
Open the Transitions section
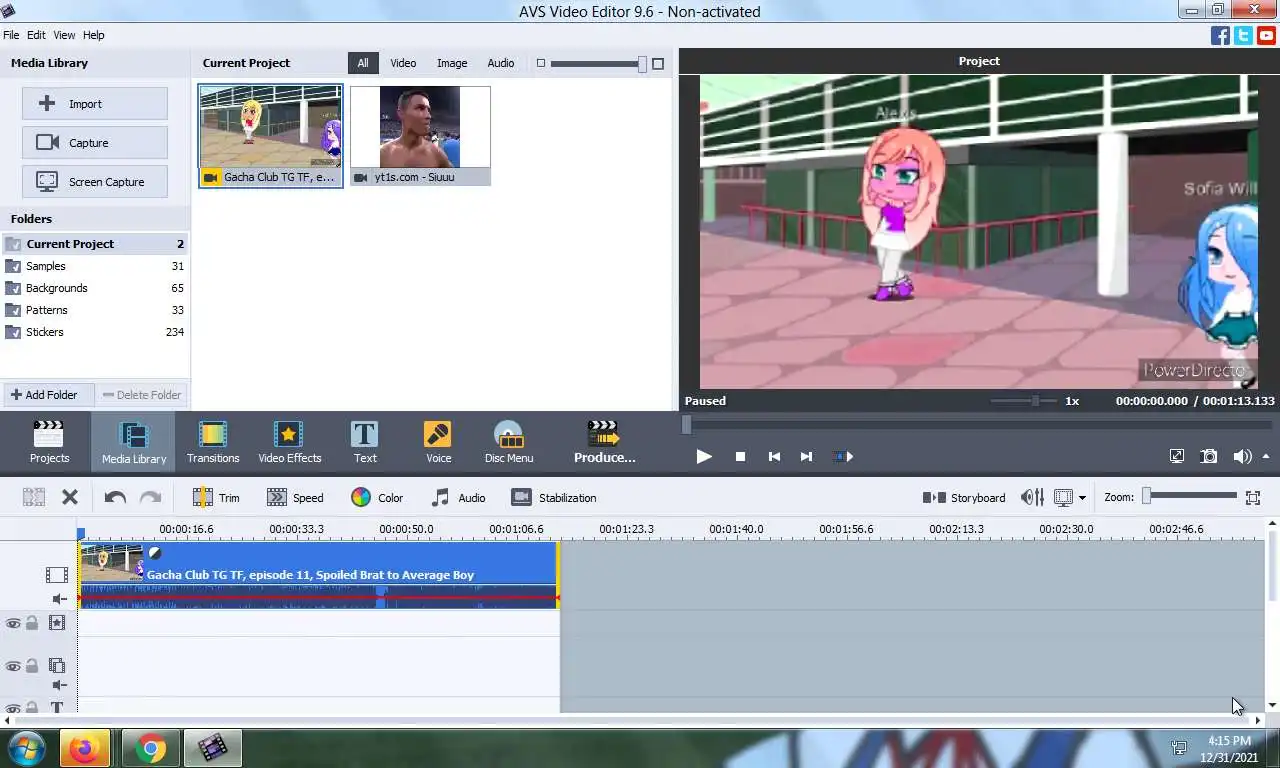click(x=213, y=442)
